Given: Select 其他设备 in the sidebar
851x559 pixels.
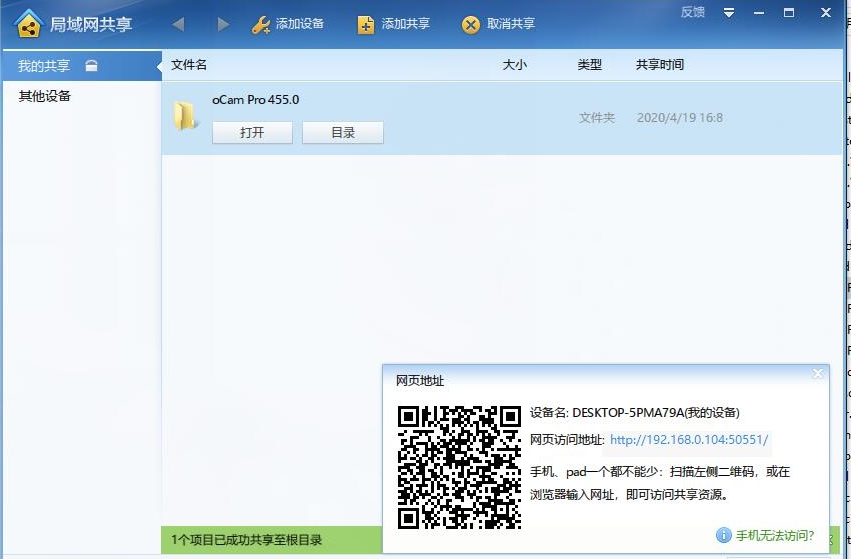Looking at the screenshot, I should (x=45, y=96).
